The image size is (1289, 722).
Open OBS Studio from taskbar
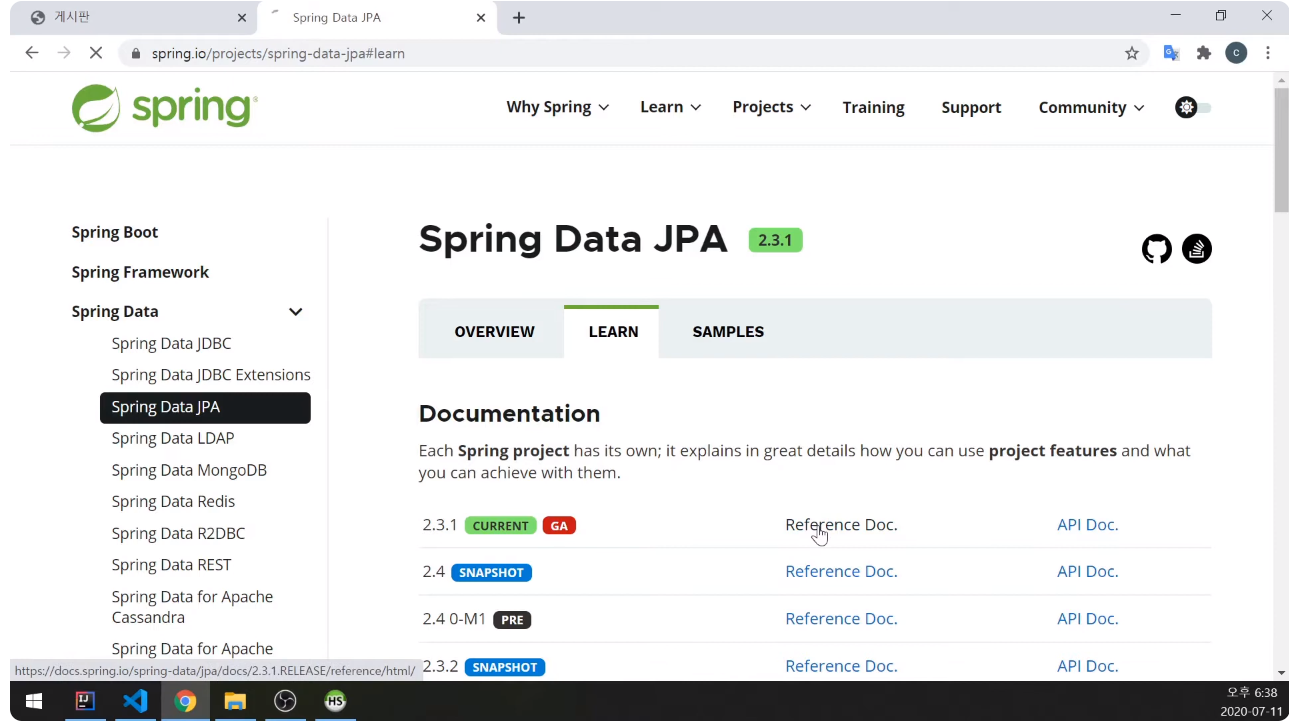(285, 701)
